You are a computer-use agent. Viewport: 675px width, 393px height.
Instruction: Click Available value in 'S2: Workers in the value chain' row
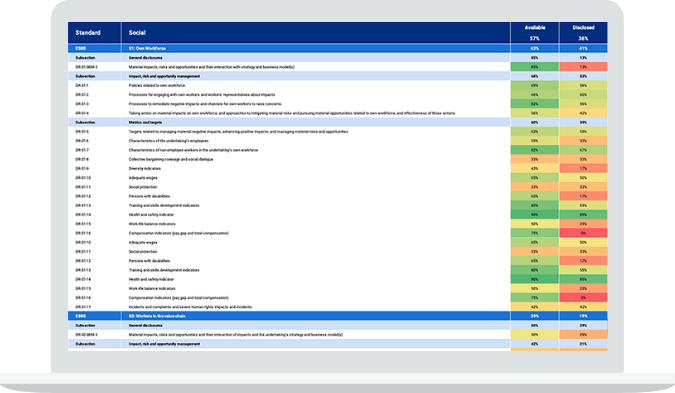pyautogui.click(x=535, y=316)
